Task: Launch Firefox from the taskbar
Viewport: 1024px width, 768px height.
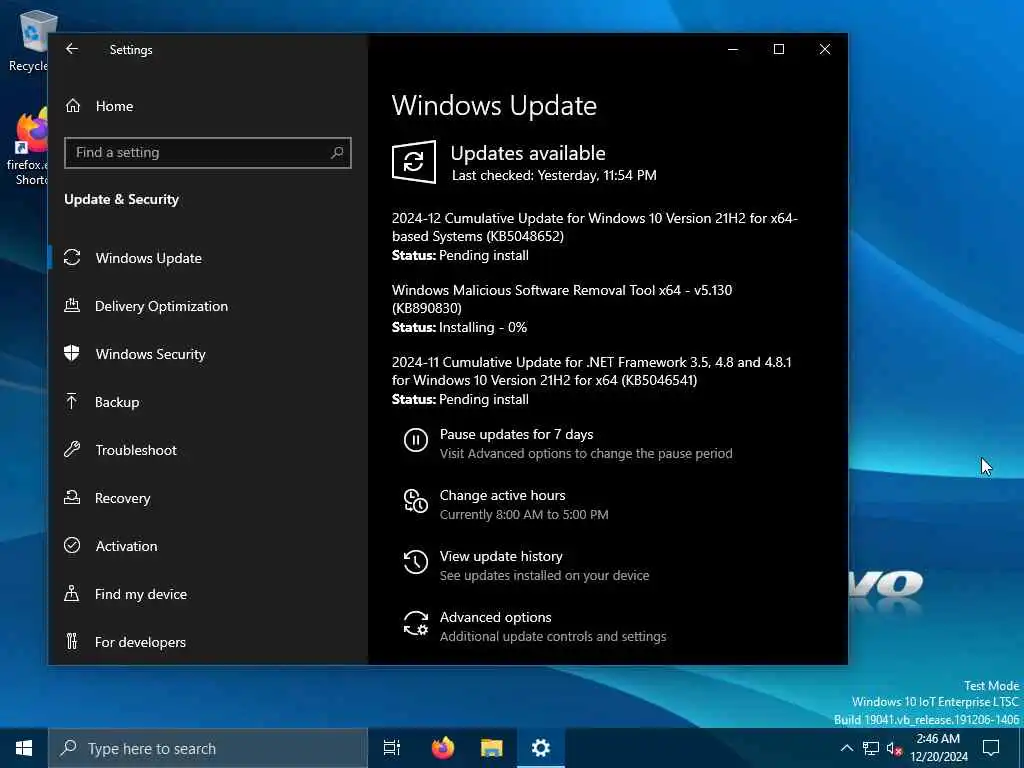Action: (x=443, y=748)
